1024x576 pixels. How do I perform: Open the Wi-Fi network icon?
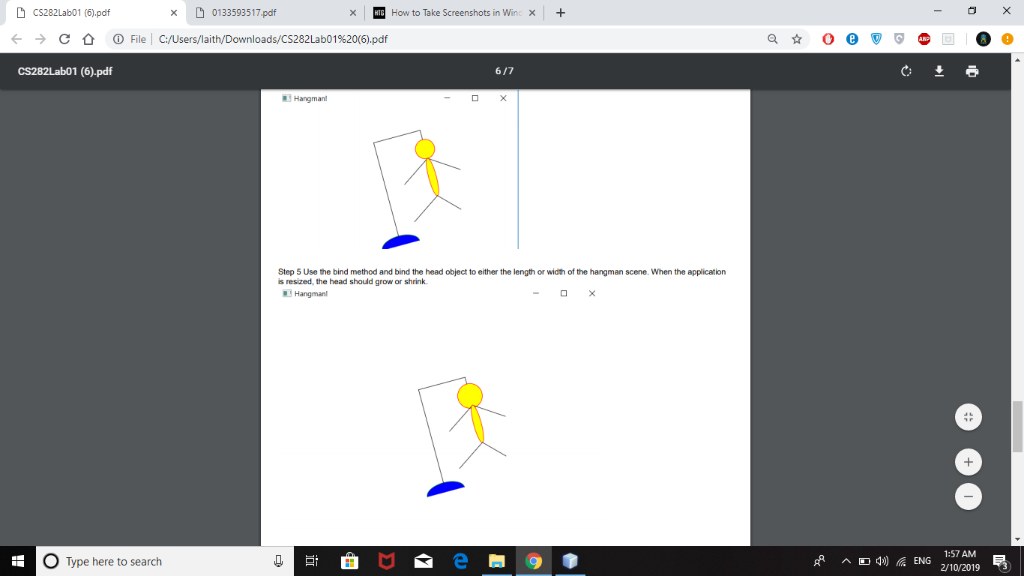[x=901, y=562]
